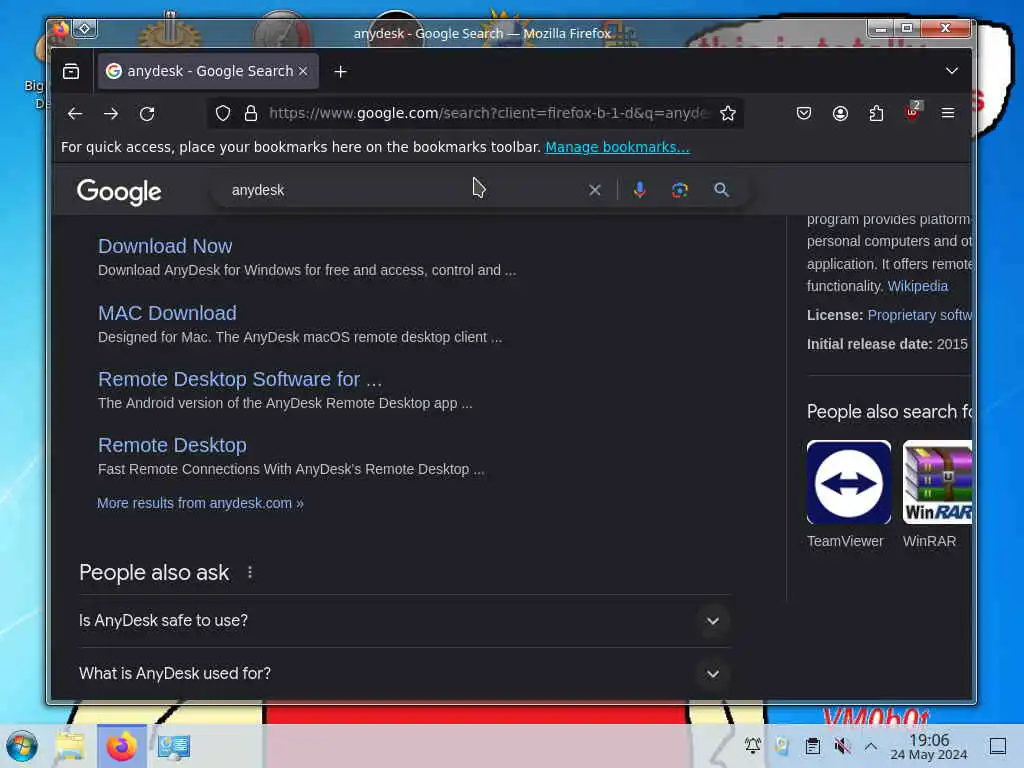Open the Proprietary software license link
The height and width of the screenshot is (768, 1024).
pyautogui.click(x=920, y=315)
